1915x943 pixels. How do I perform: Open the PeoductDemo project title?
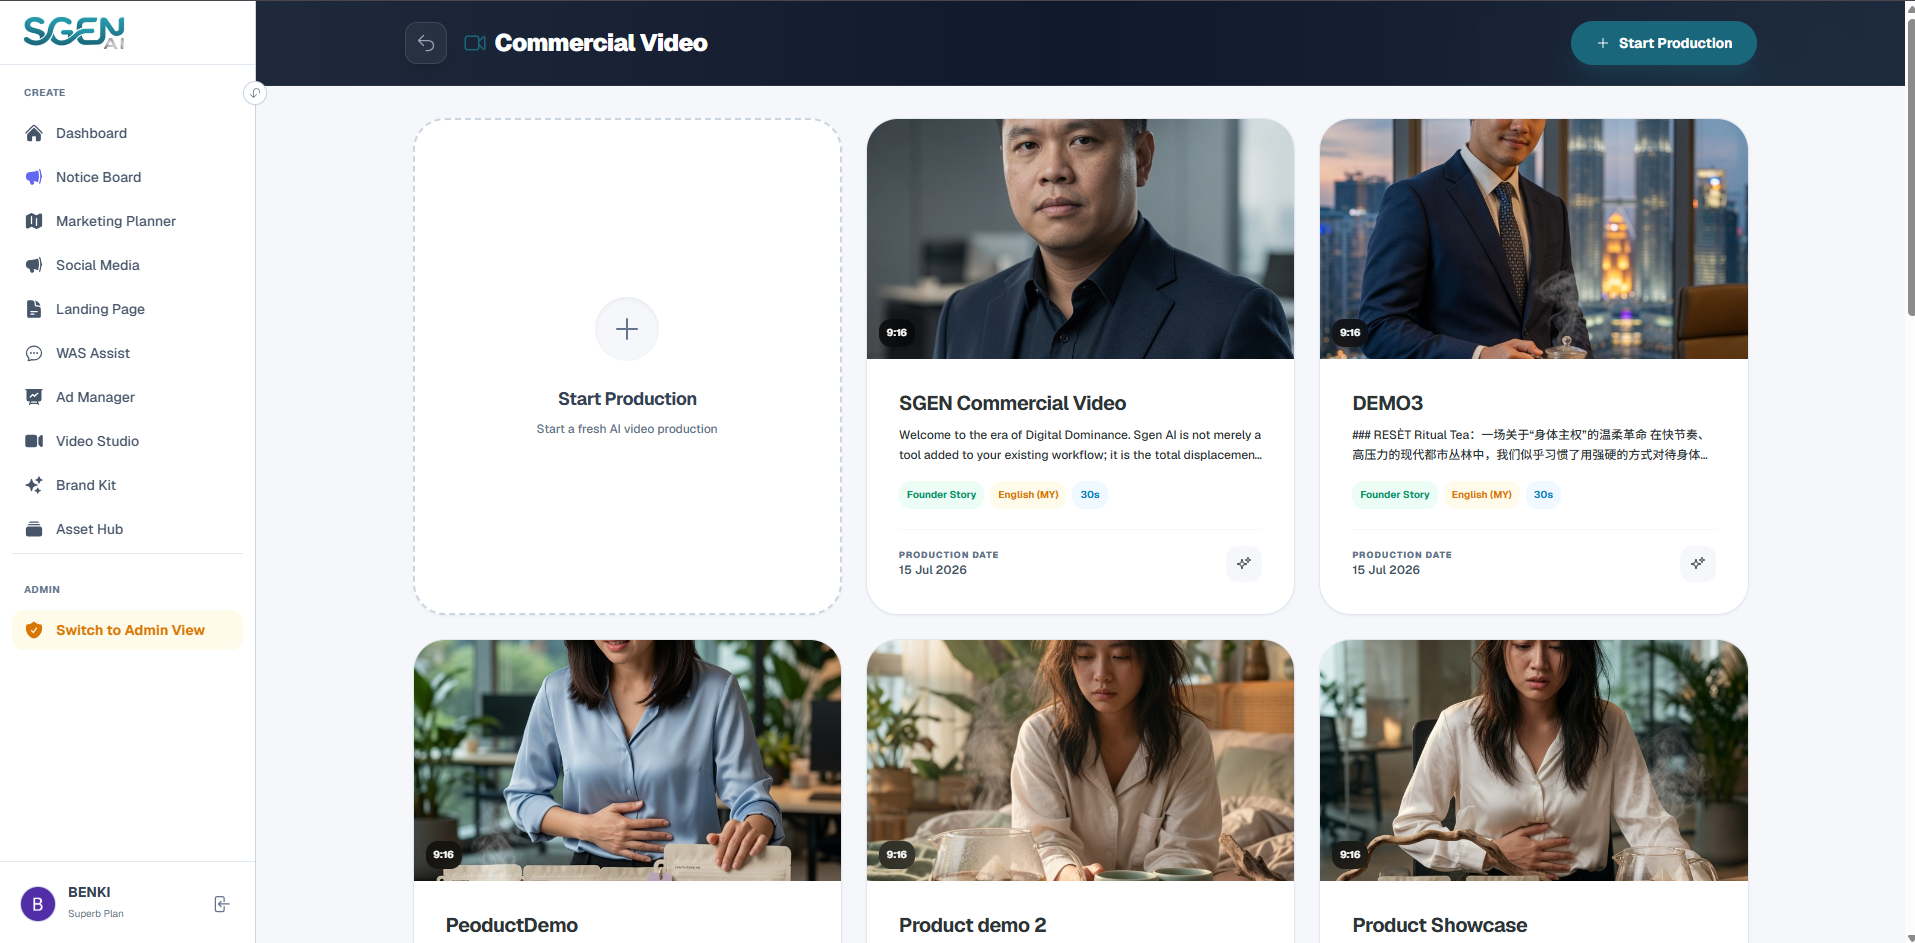512,925
